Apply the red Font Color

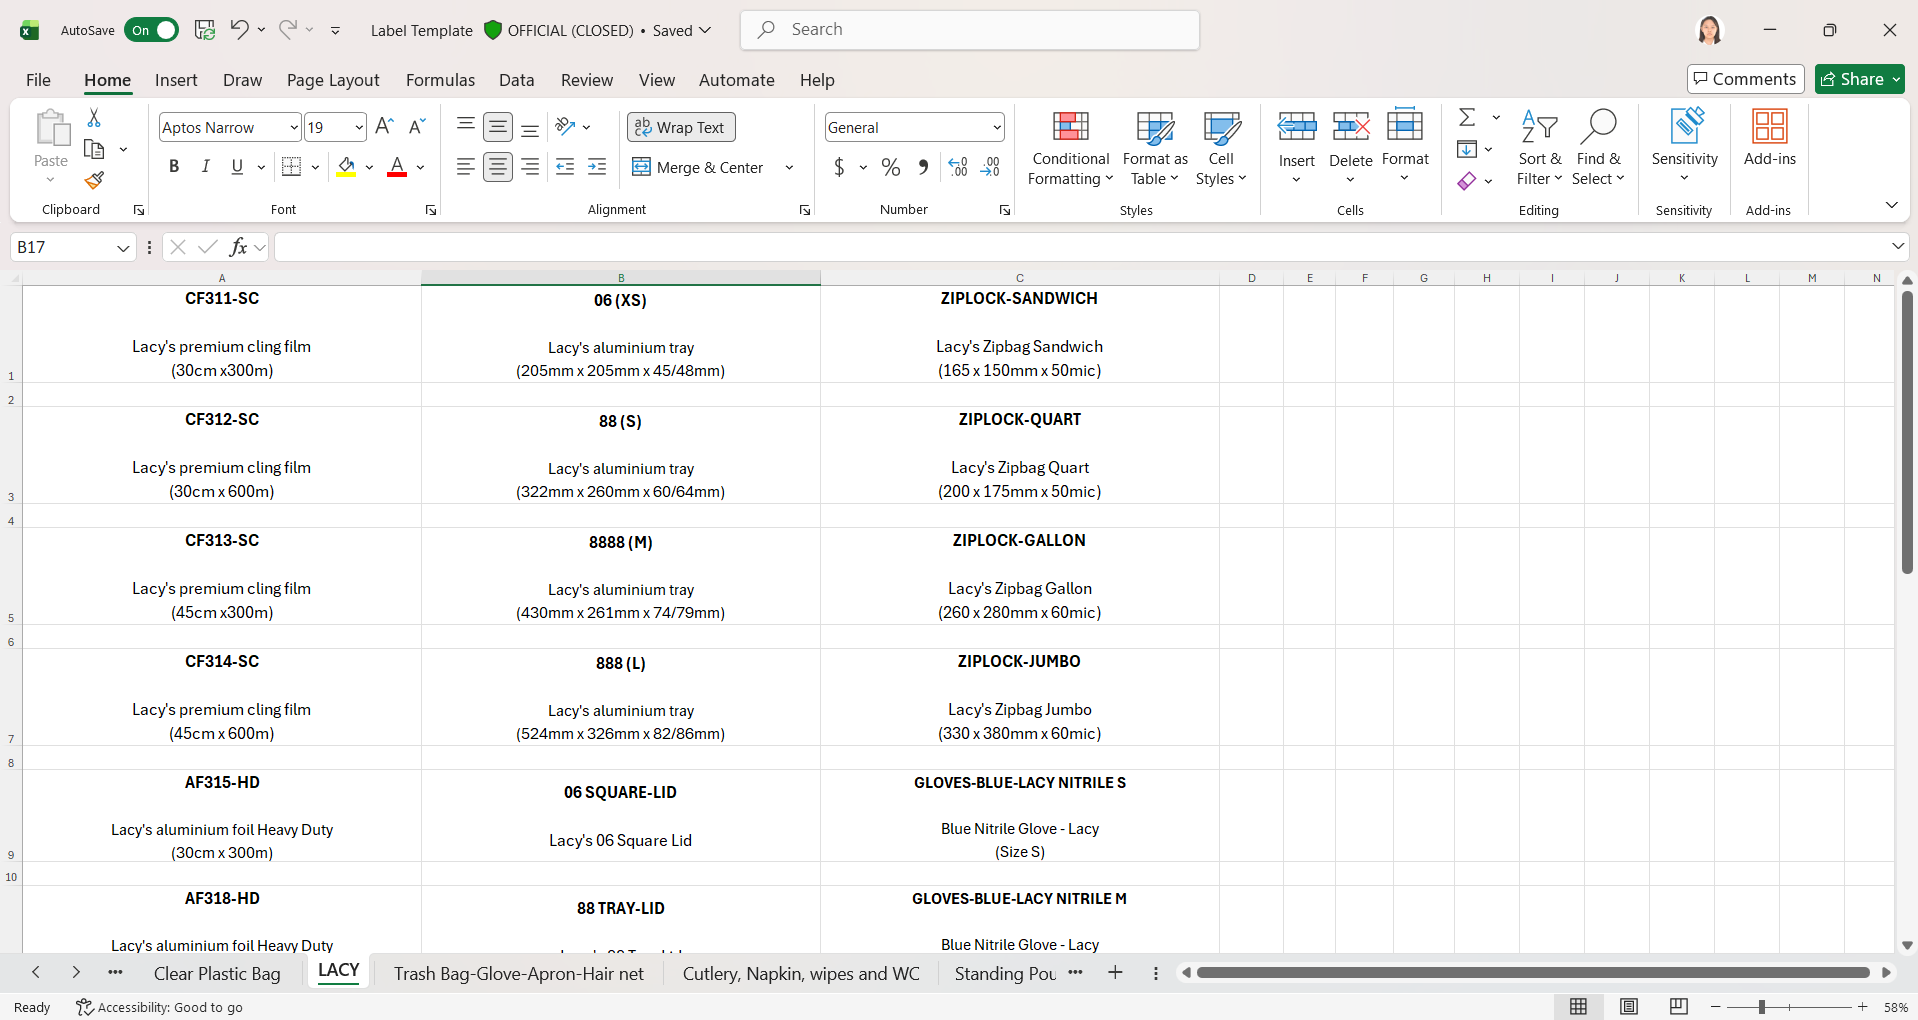(397, 167)
